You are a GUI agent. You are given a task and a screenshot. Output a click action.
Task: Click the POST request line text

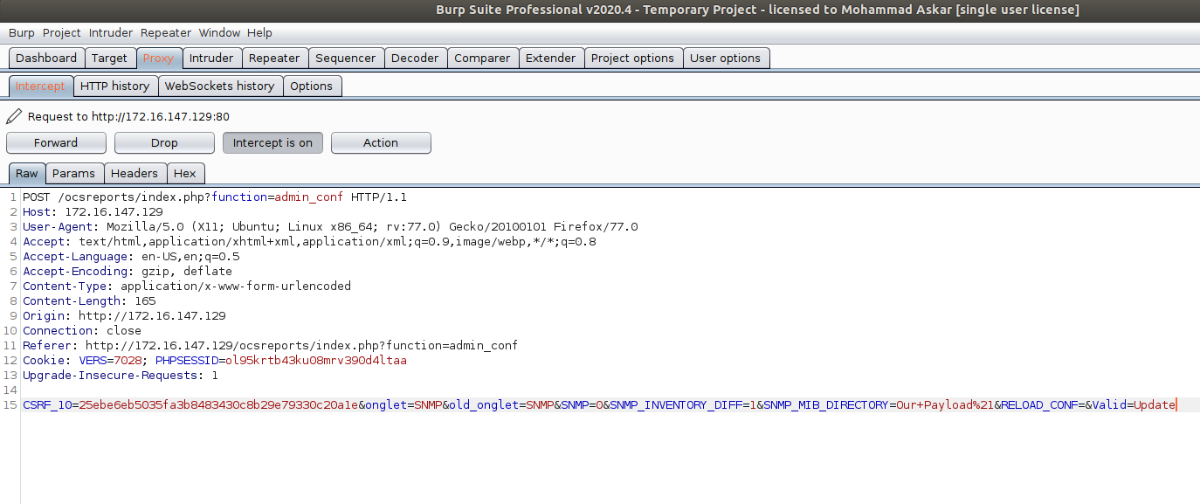(215, 197)
